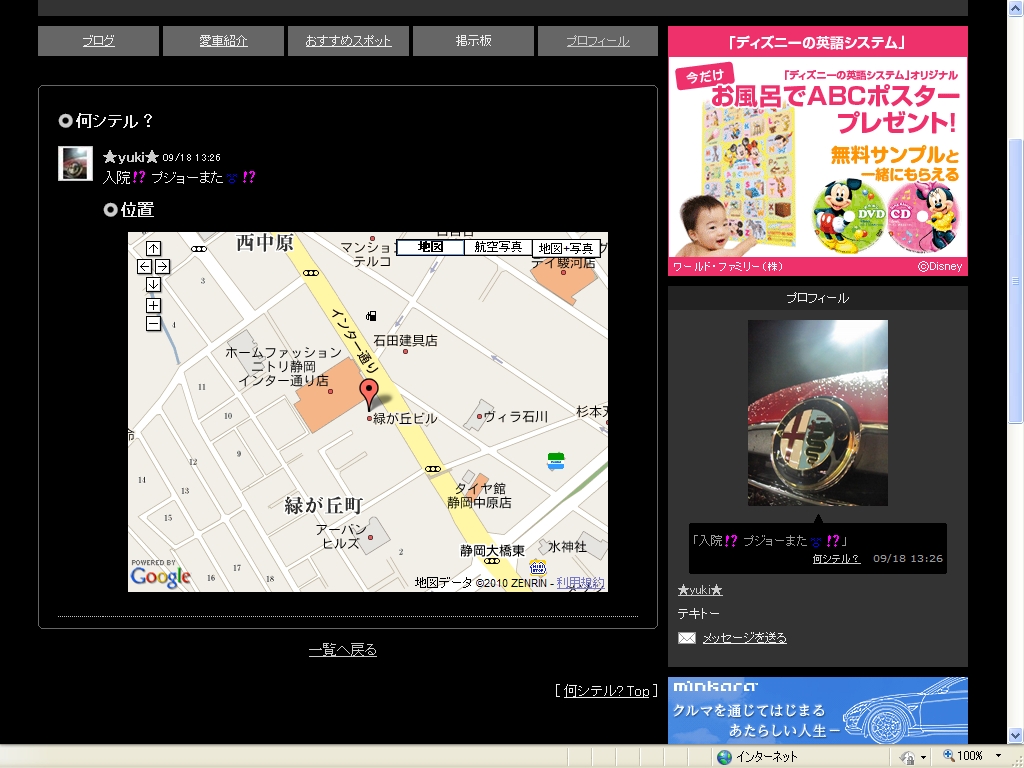Open the プロフィール tab
This screenshot has height=768, width=1024.
point(598,40)
